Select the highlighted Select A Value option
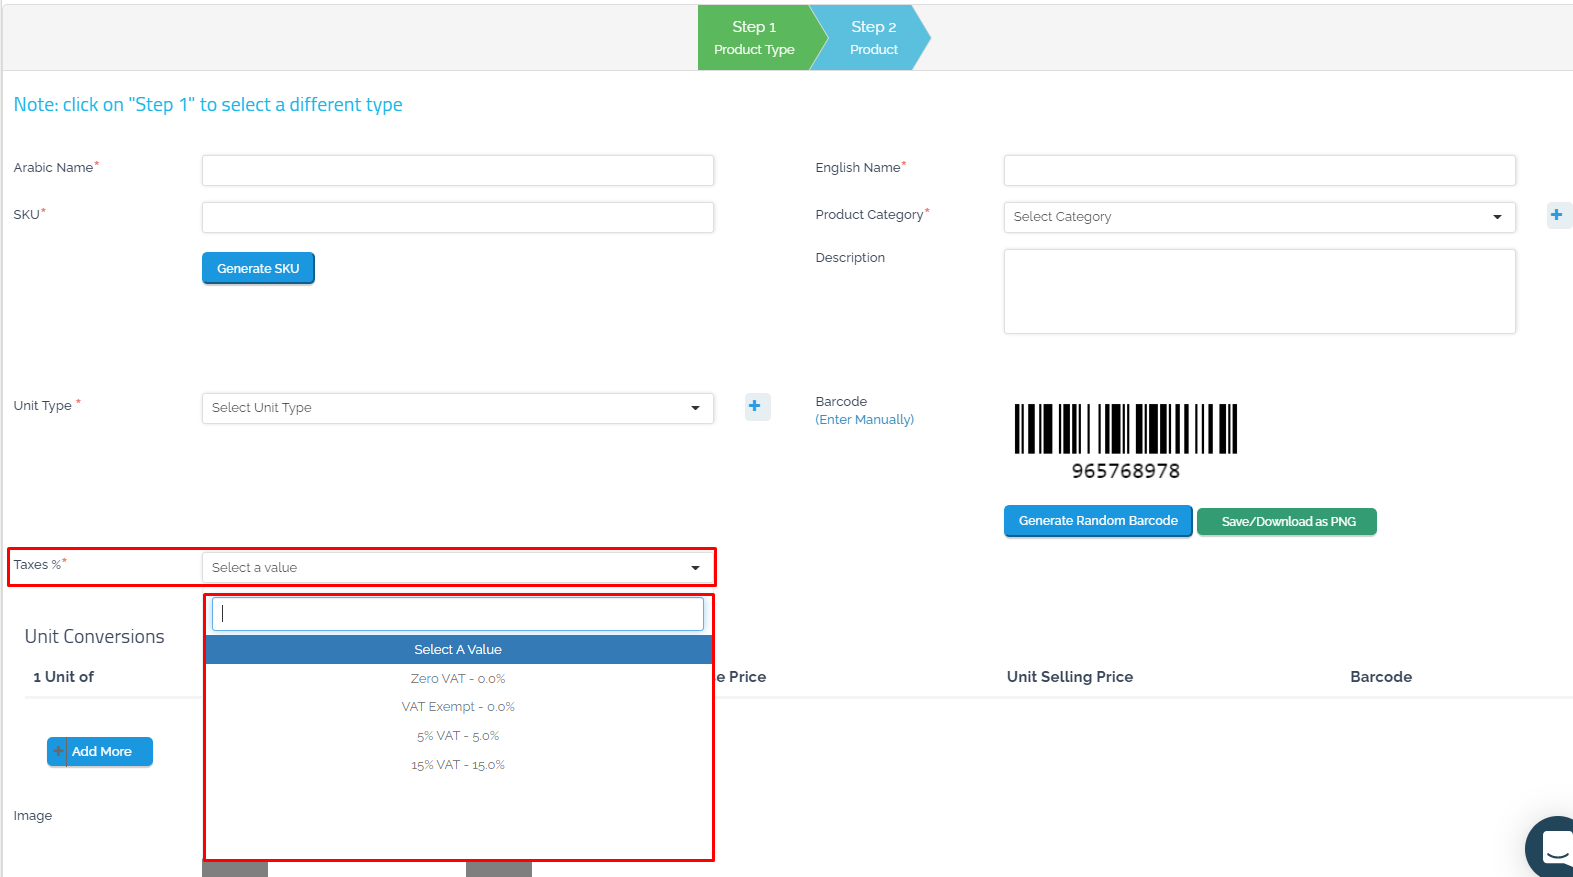The width and height of the screenshot is (1573, 877). 458,650
